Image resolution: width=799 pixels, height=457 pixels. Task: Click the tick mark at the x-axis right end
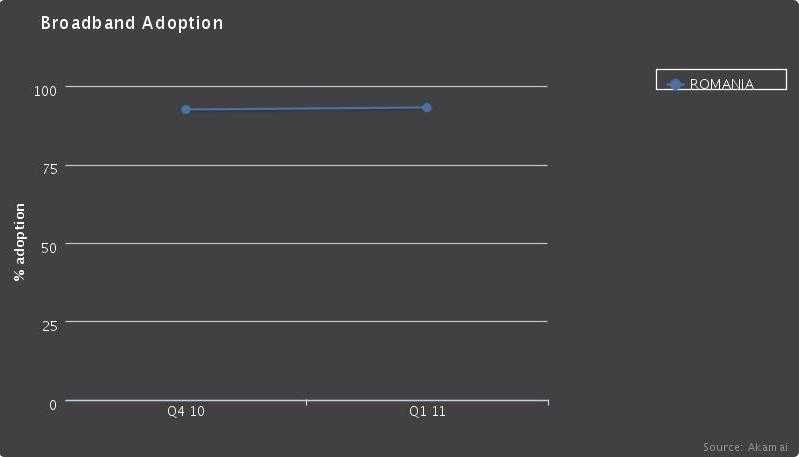click(548, 403)
